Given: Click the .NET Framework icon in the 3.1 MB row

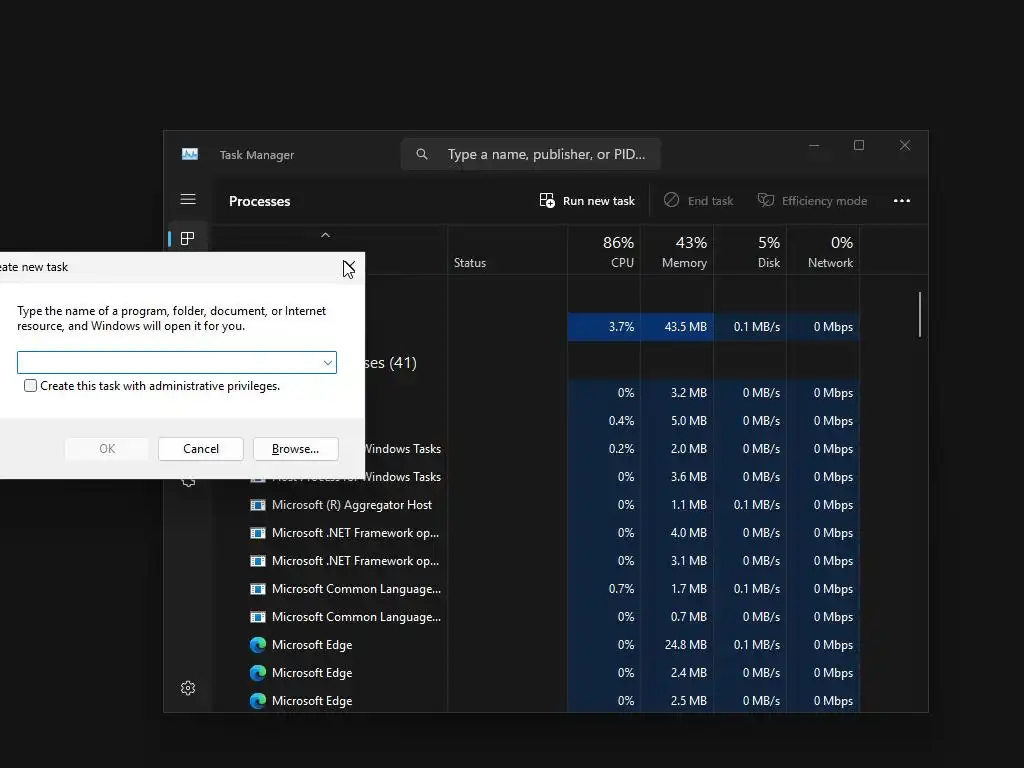Looking at the screenshot, I should coord(258,561).
